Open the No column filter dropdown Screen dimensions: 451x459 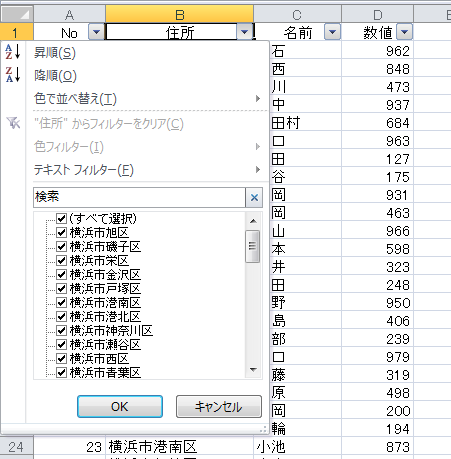[97, 32]
